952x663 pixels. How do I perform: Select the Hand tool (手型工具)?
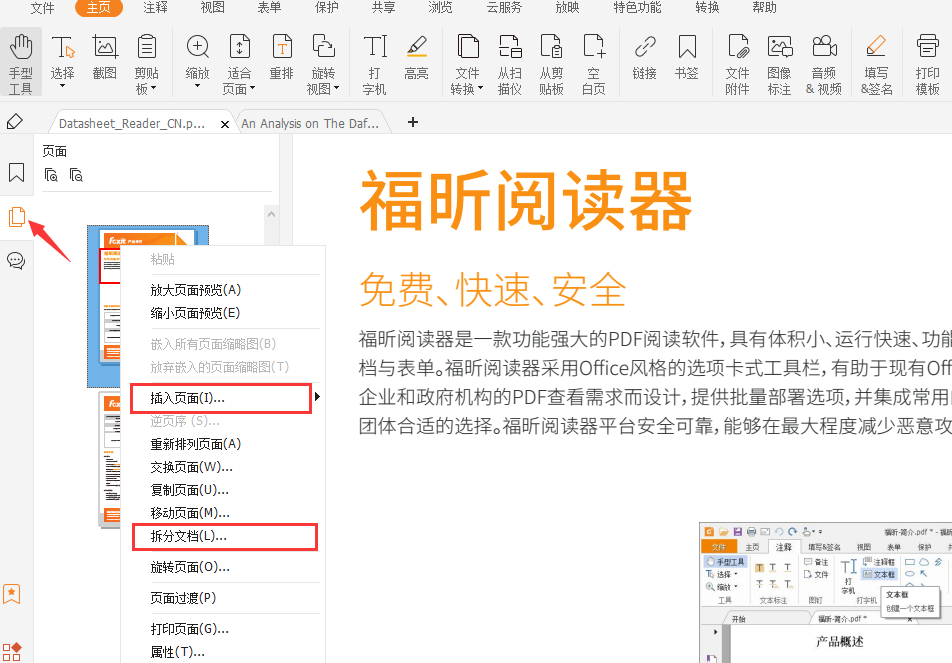20,61
